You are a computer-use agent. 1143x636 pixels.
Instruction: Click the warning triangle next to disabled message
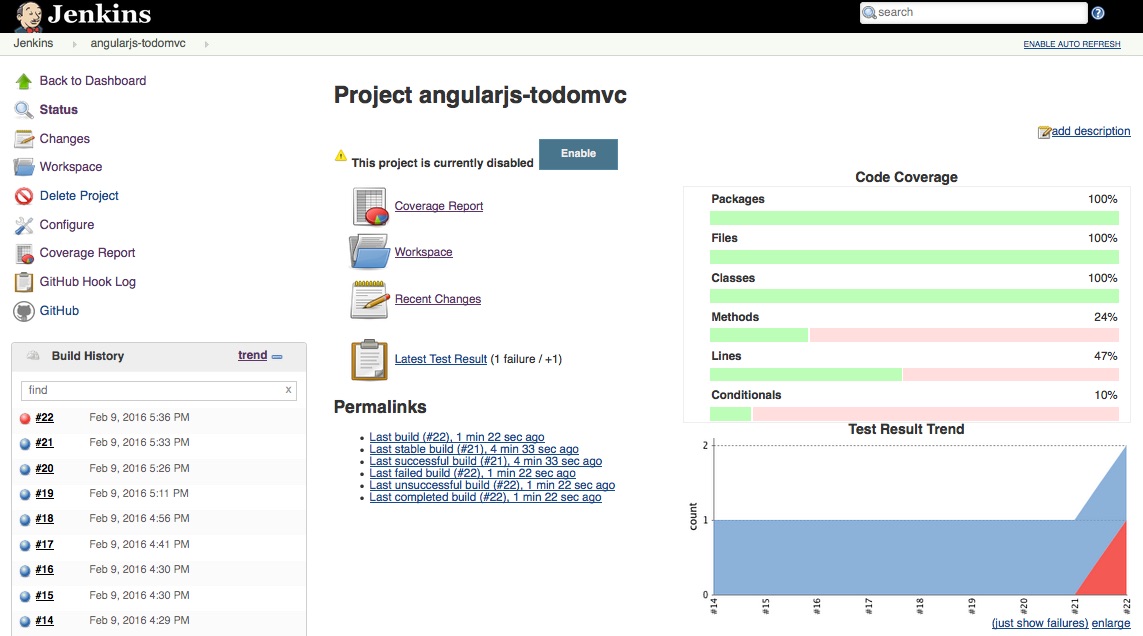(340, 155)
